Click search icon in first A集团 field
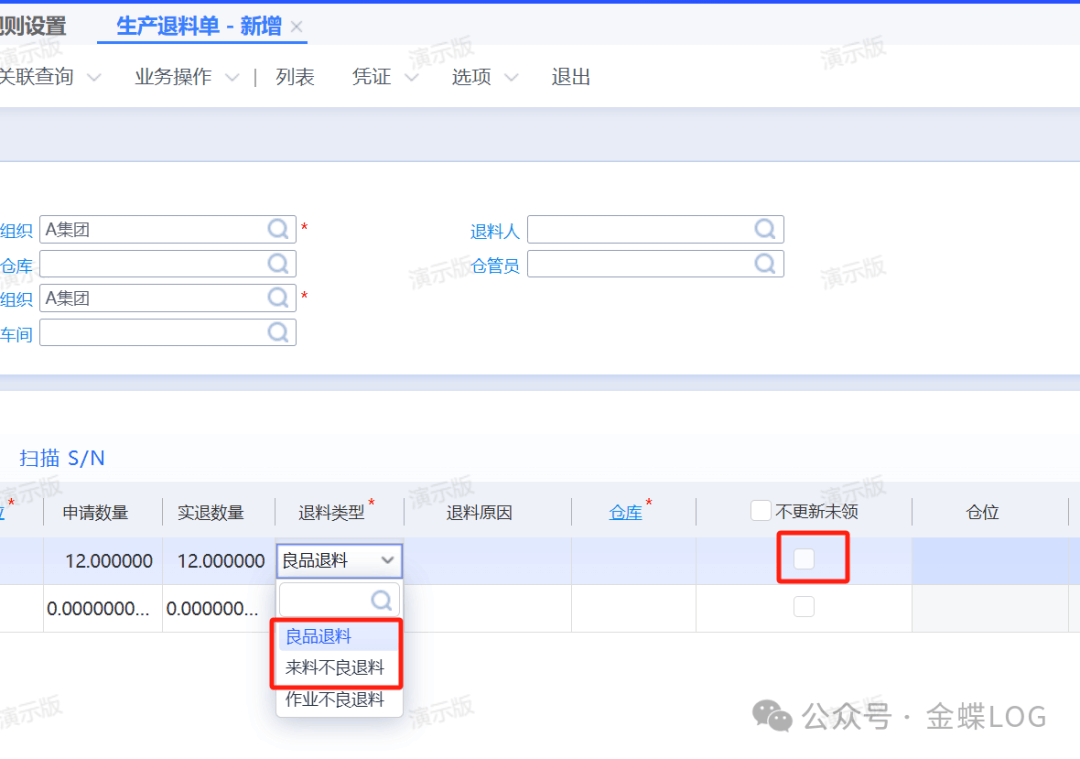This screenshot has height=759, width=1080. (x=278, y=230)
